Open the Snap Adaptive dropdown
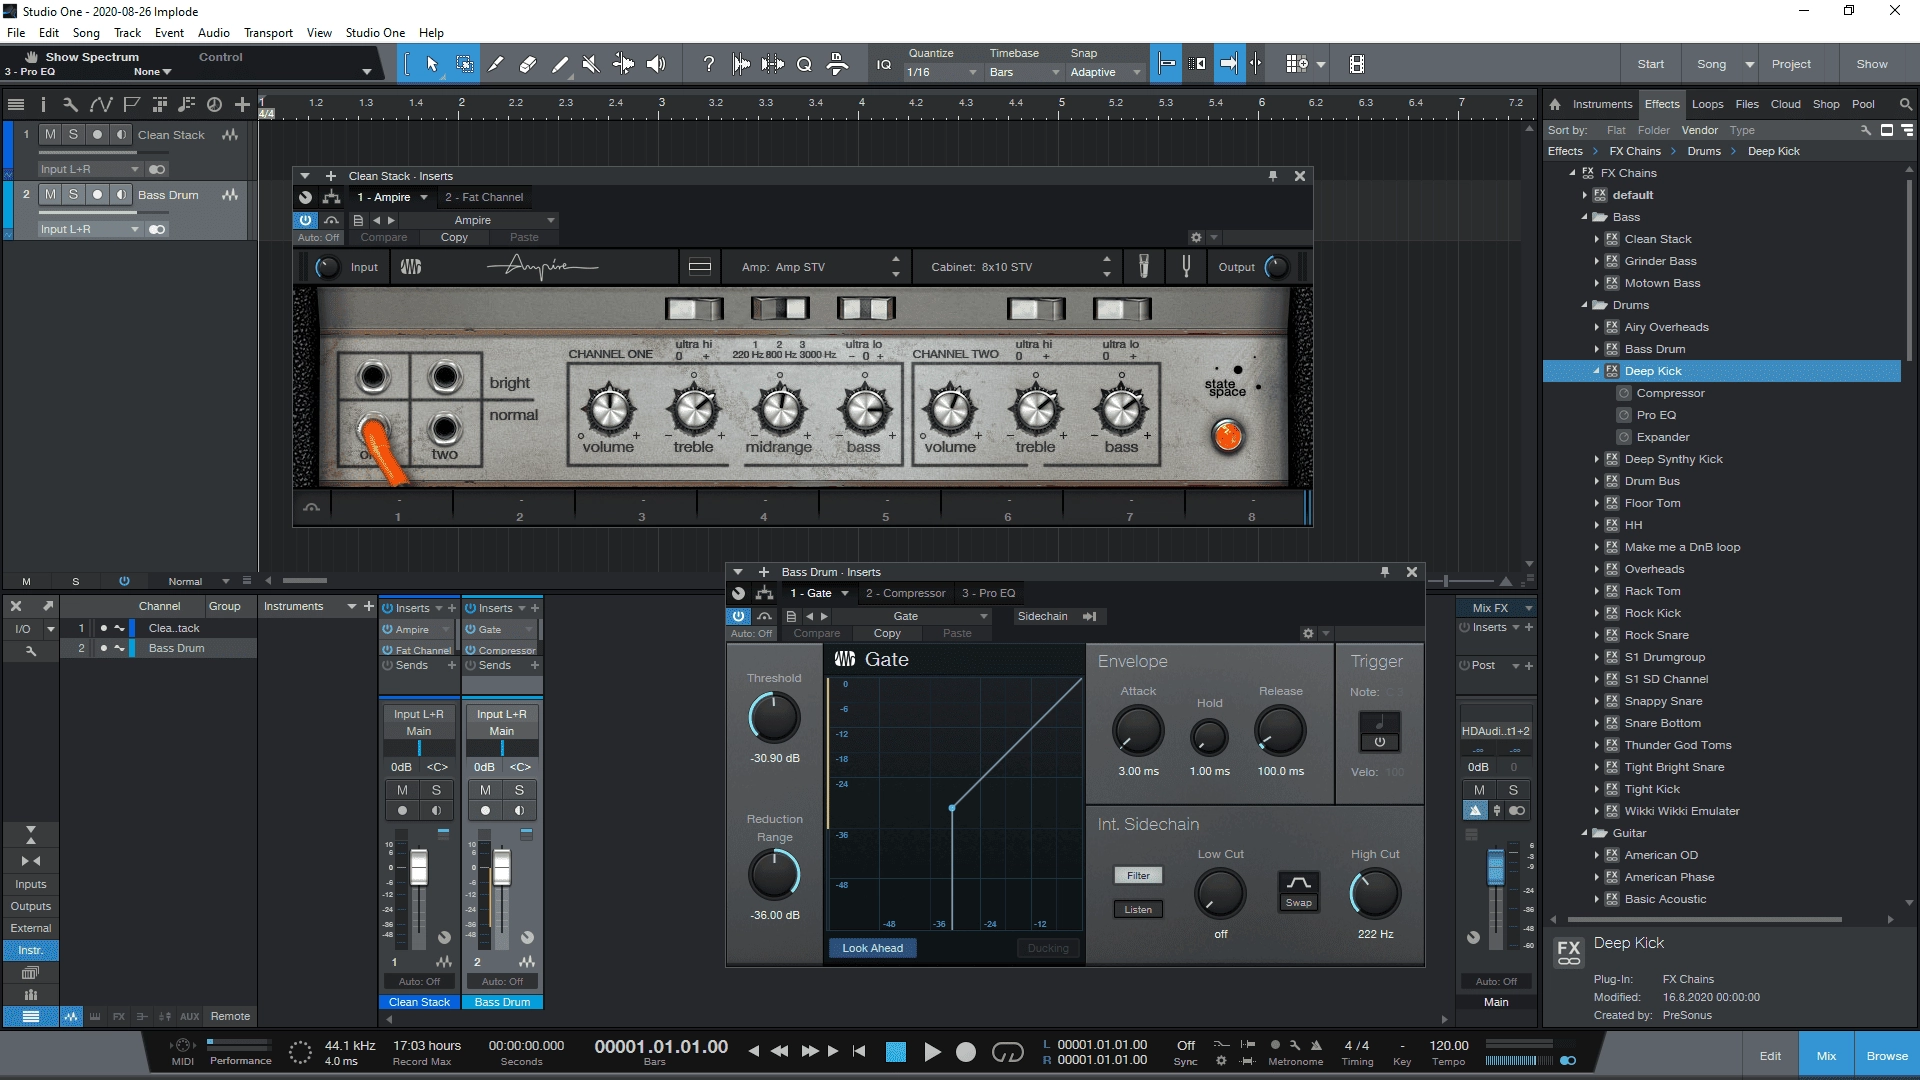This screenshot has height=1080, width=1920. tap(1105, 72)
